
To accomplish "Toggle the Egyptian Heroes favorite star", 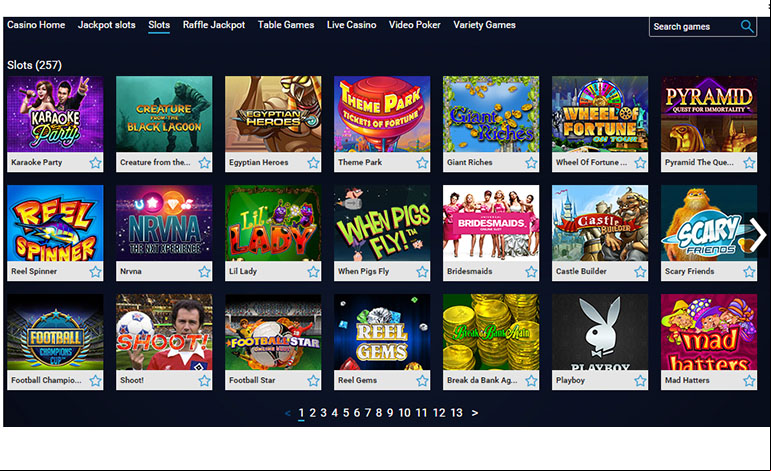I will click(313, 163).
